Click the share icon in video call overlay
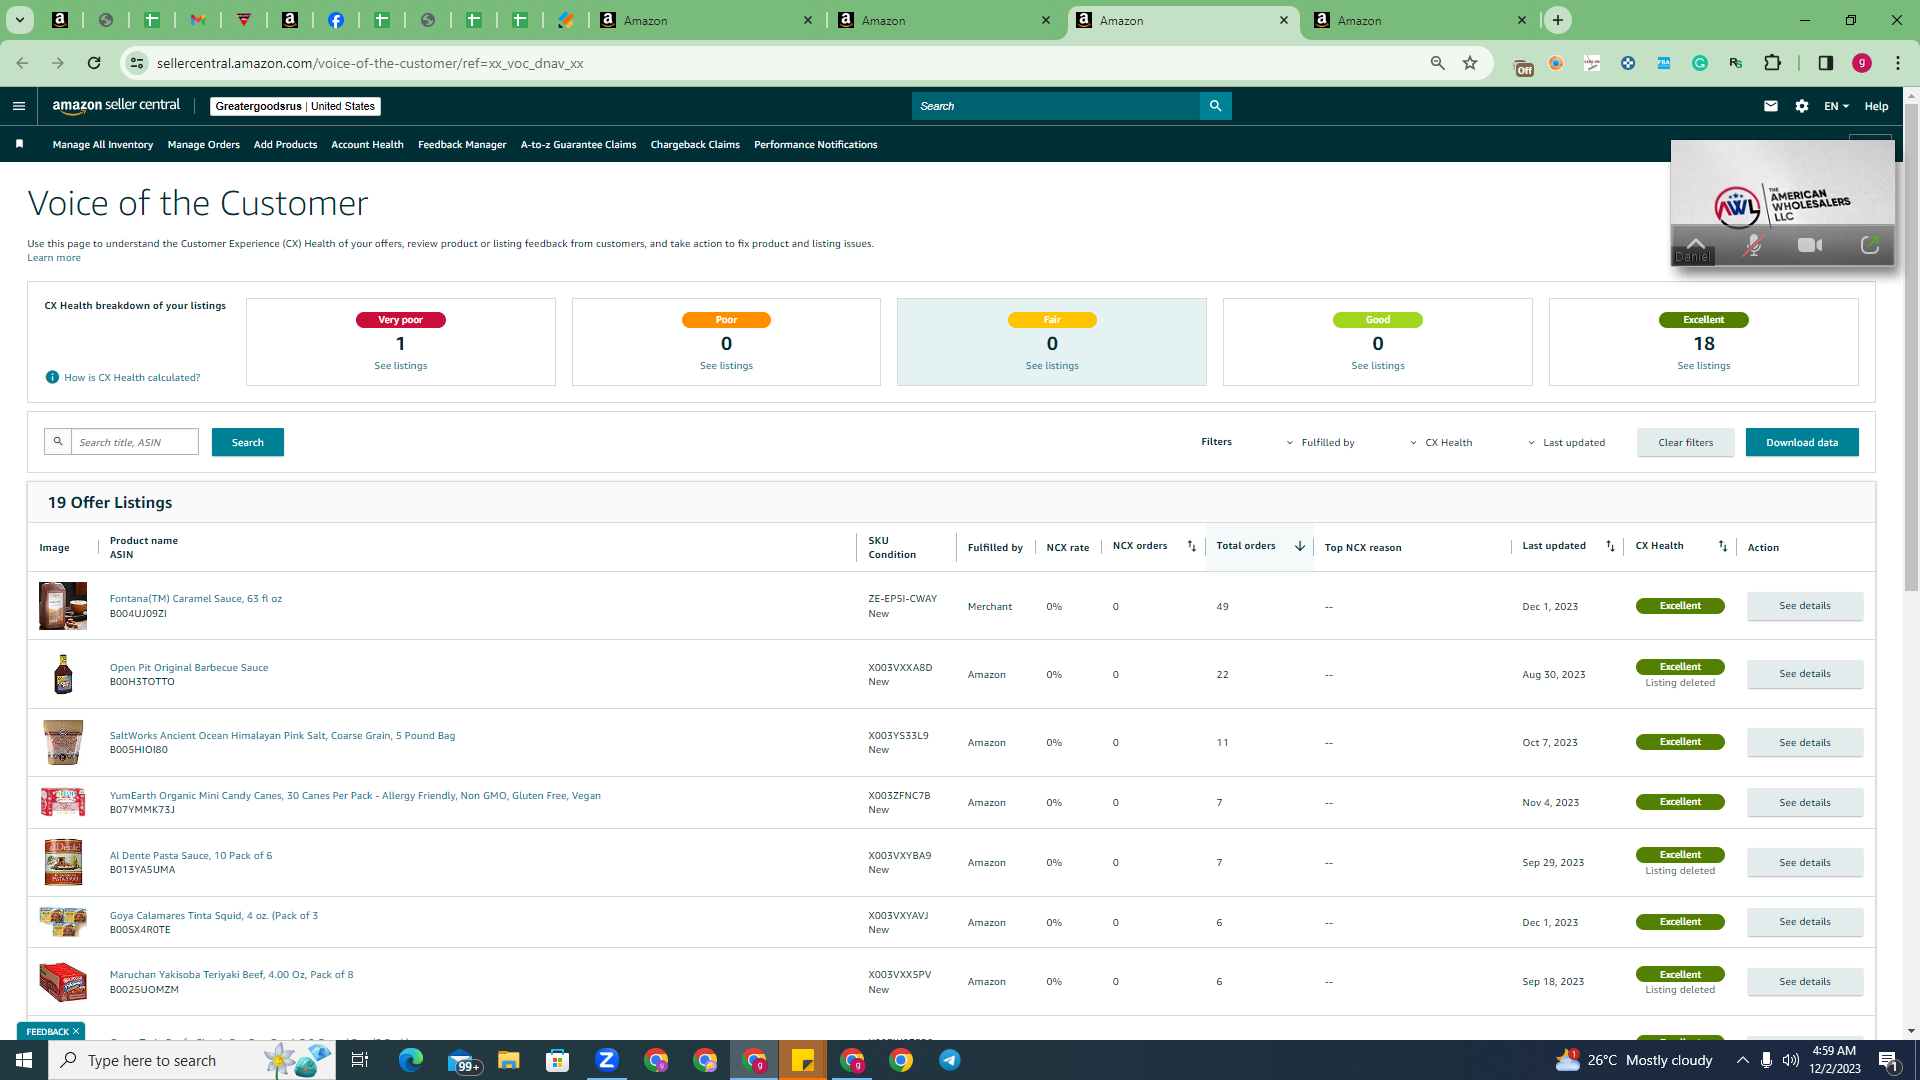1920x1080 pixels. [1869, 245]
